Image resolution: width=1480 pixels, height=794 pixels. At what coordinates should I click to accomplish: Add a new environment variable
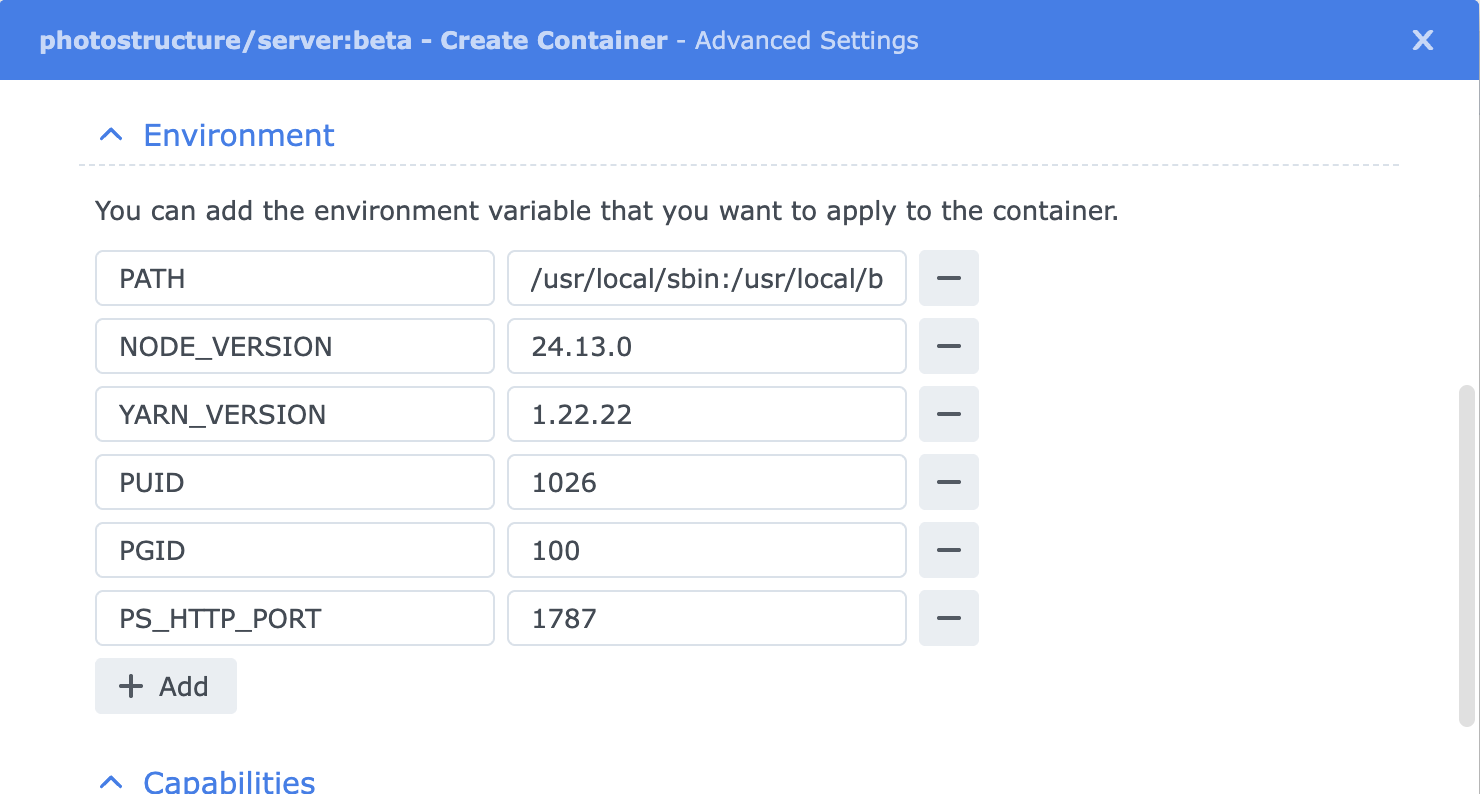click(165, 686)
